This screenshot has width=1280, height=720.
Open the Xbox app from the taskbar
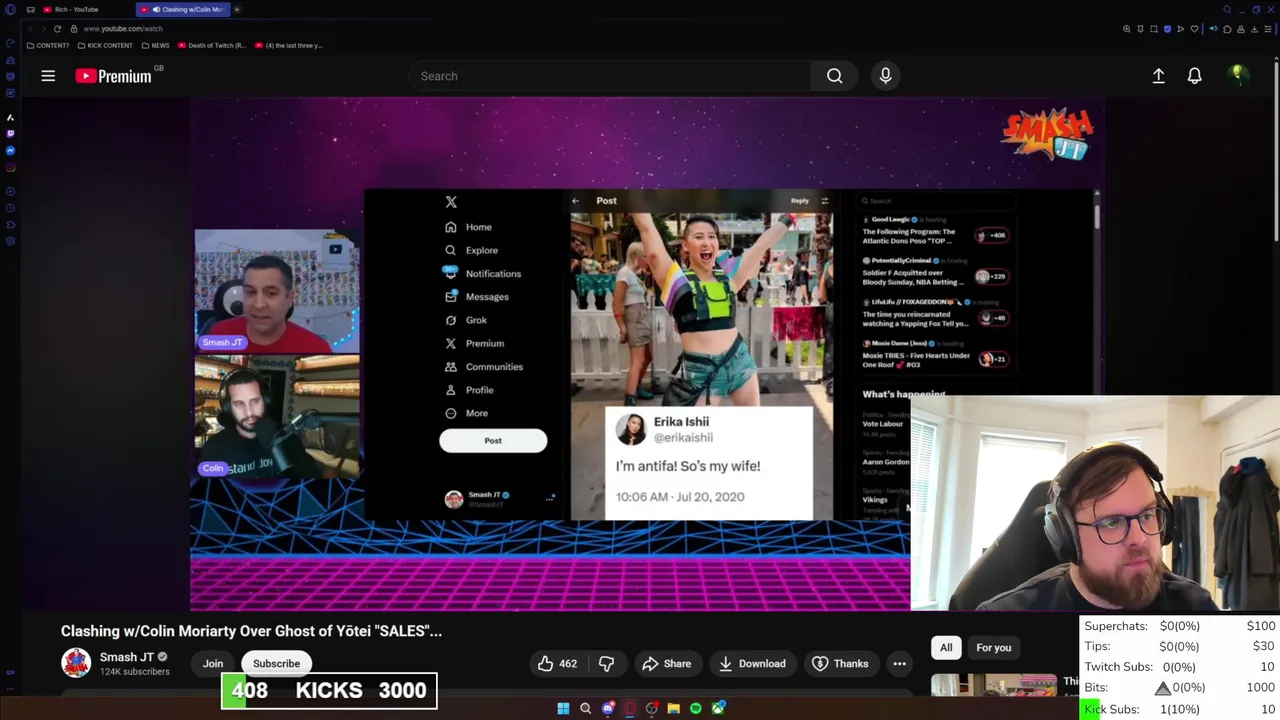coord(718,708)
